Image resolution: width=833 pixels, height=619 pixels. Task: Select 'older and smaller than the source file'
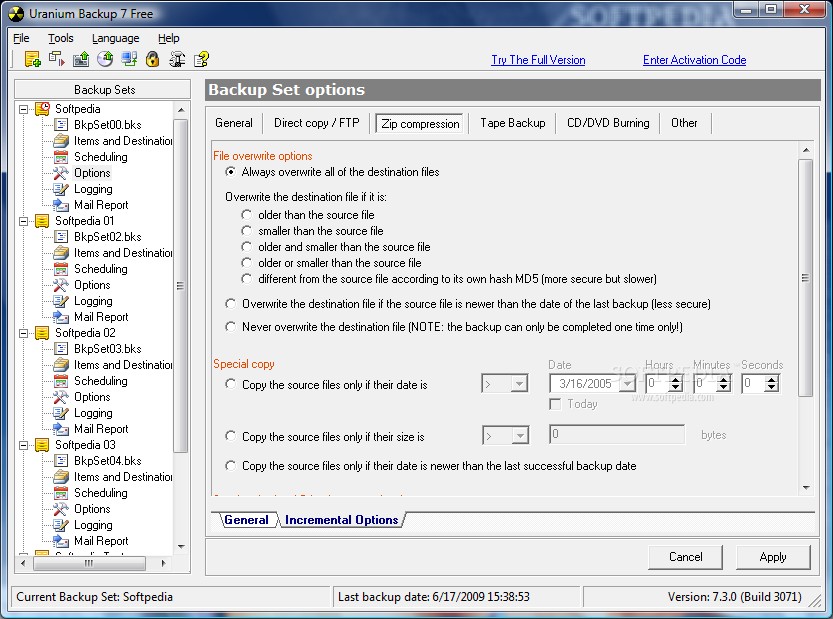click(246, 247)
